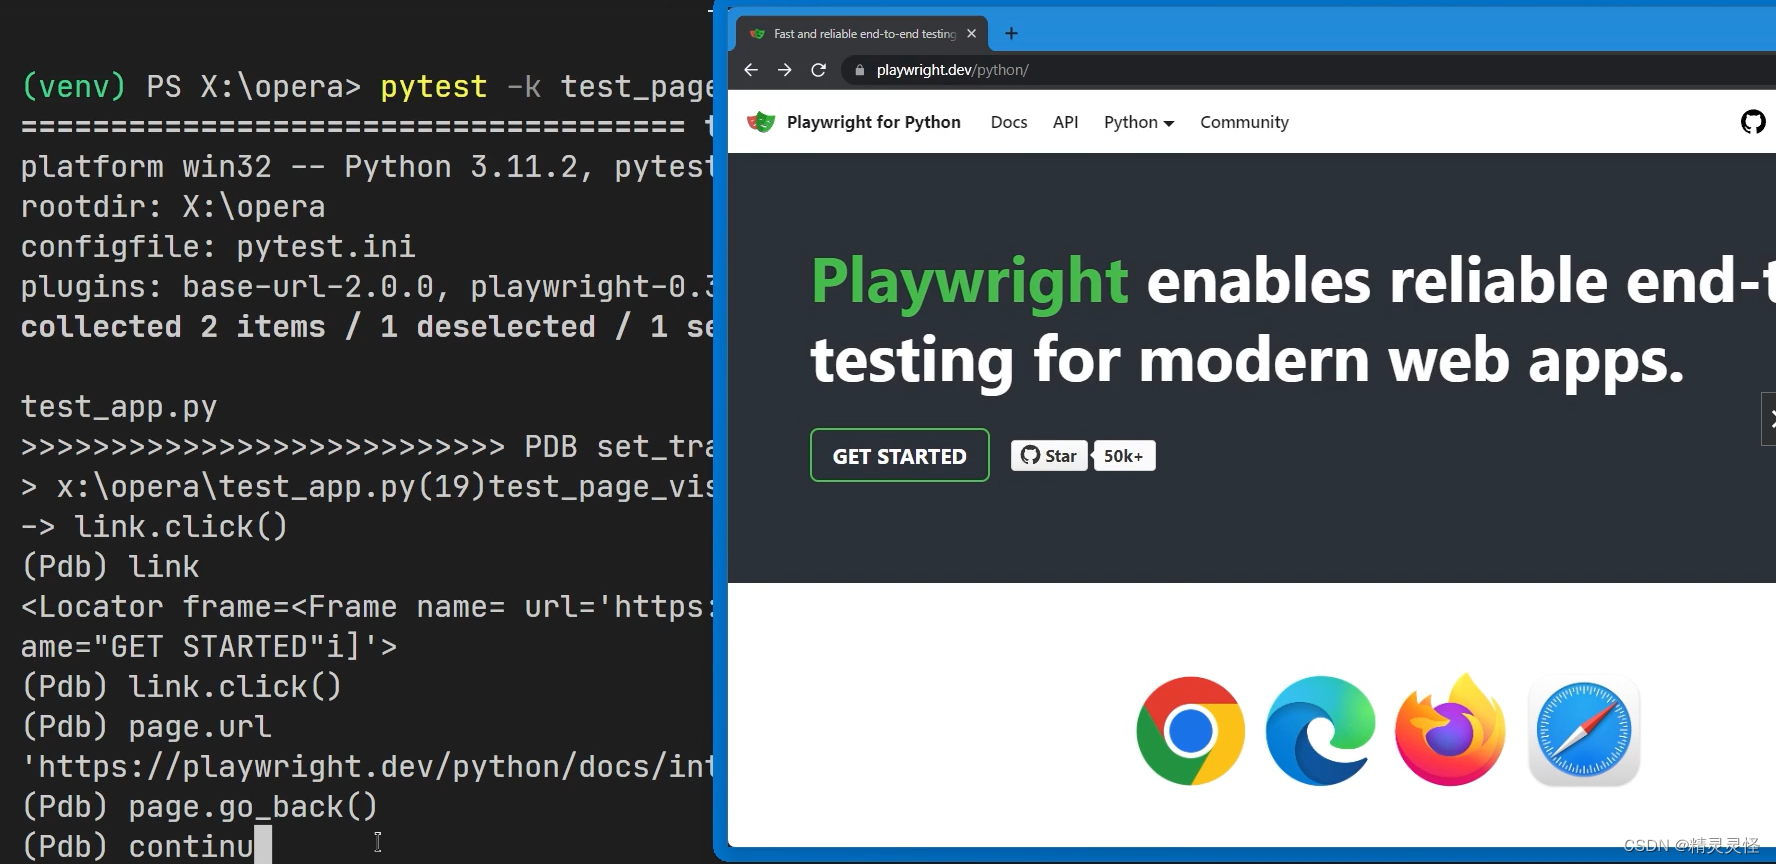Click the GitHub Star button
This screenshot has width=1776, height=864.
point(1049,456)
